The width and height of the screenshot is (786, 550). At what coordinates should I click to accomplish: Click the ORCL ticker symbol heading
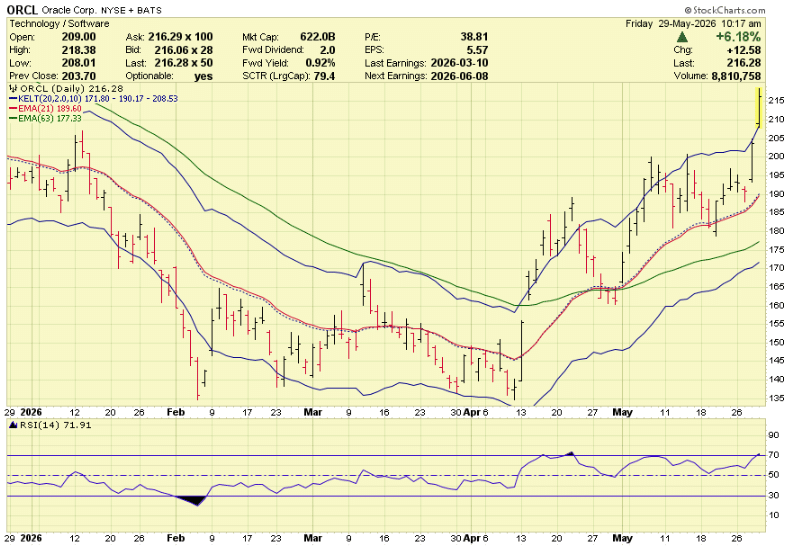pyautogui.click(x=22, y=10)
